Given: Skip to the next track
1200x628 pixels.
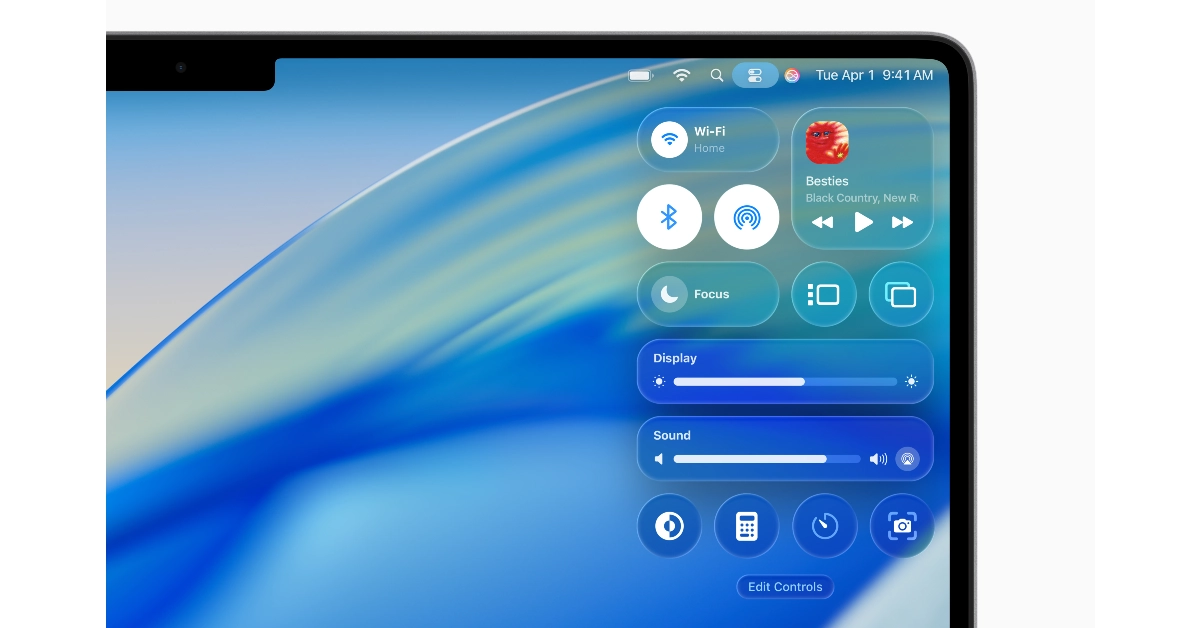Looking at the screenshot, I should pos(902,222).
